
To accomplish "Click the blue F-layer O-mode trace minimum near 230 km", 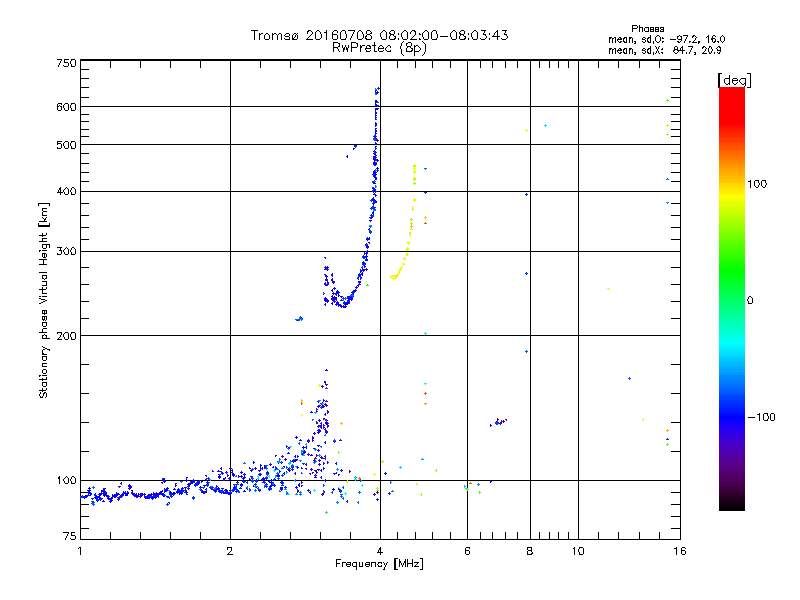I will click(x=344, y=303).
